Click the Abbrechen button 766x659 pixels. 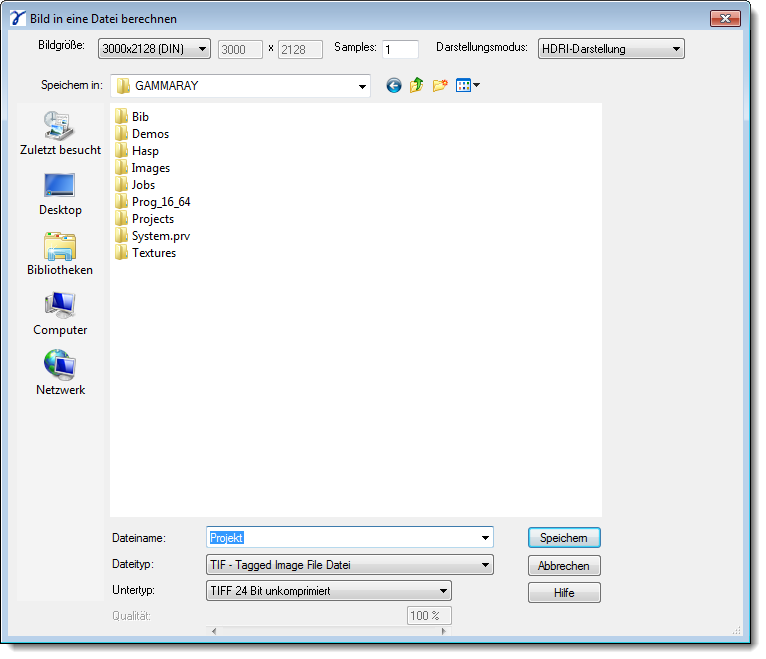tap(564, 566)
